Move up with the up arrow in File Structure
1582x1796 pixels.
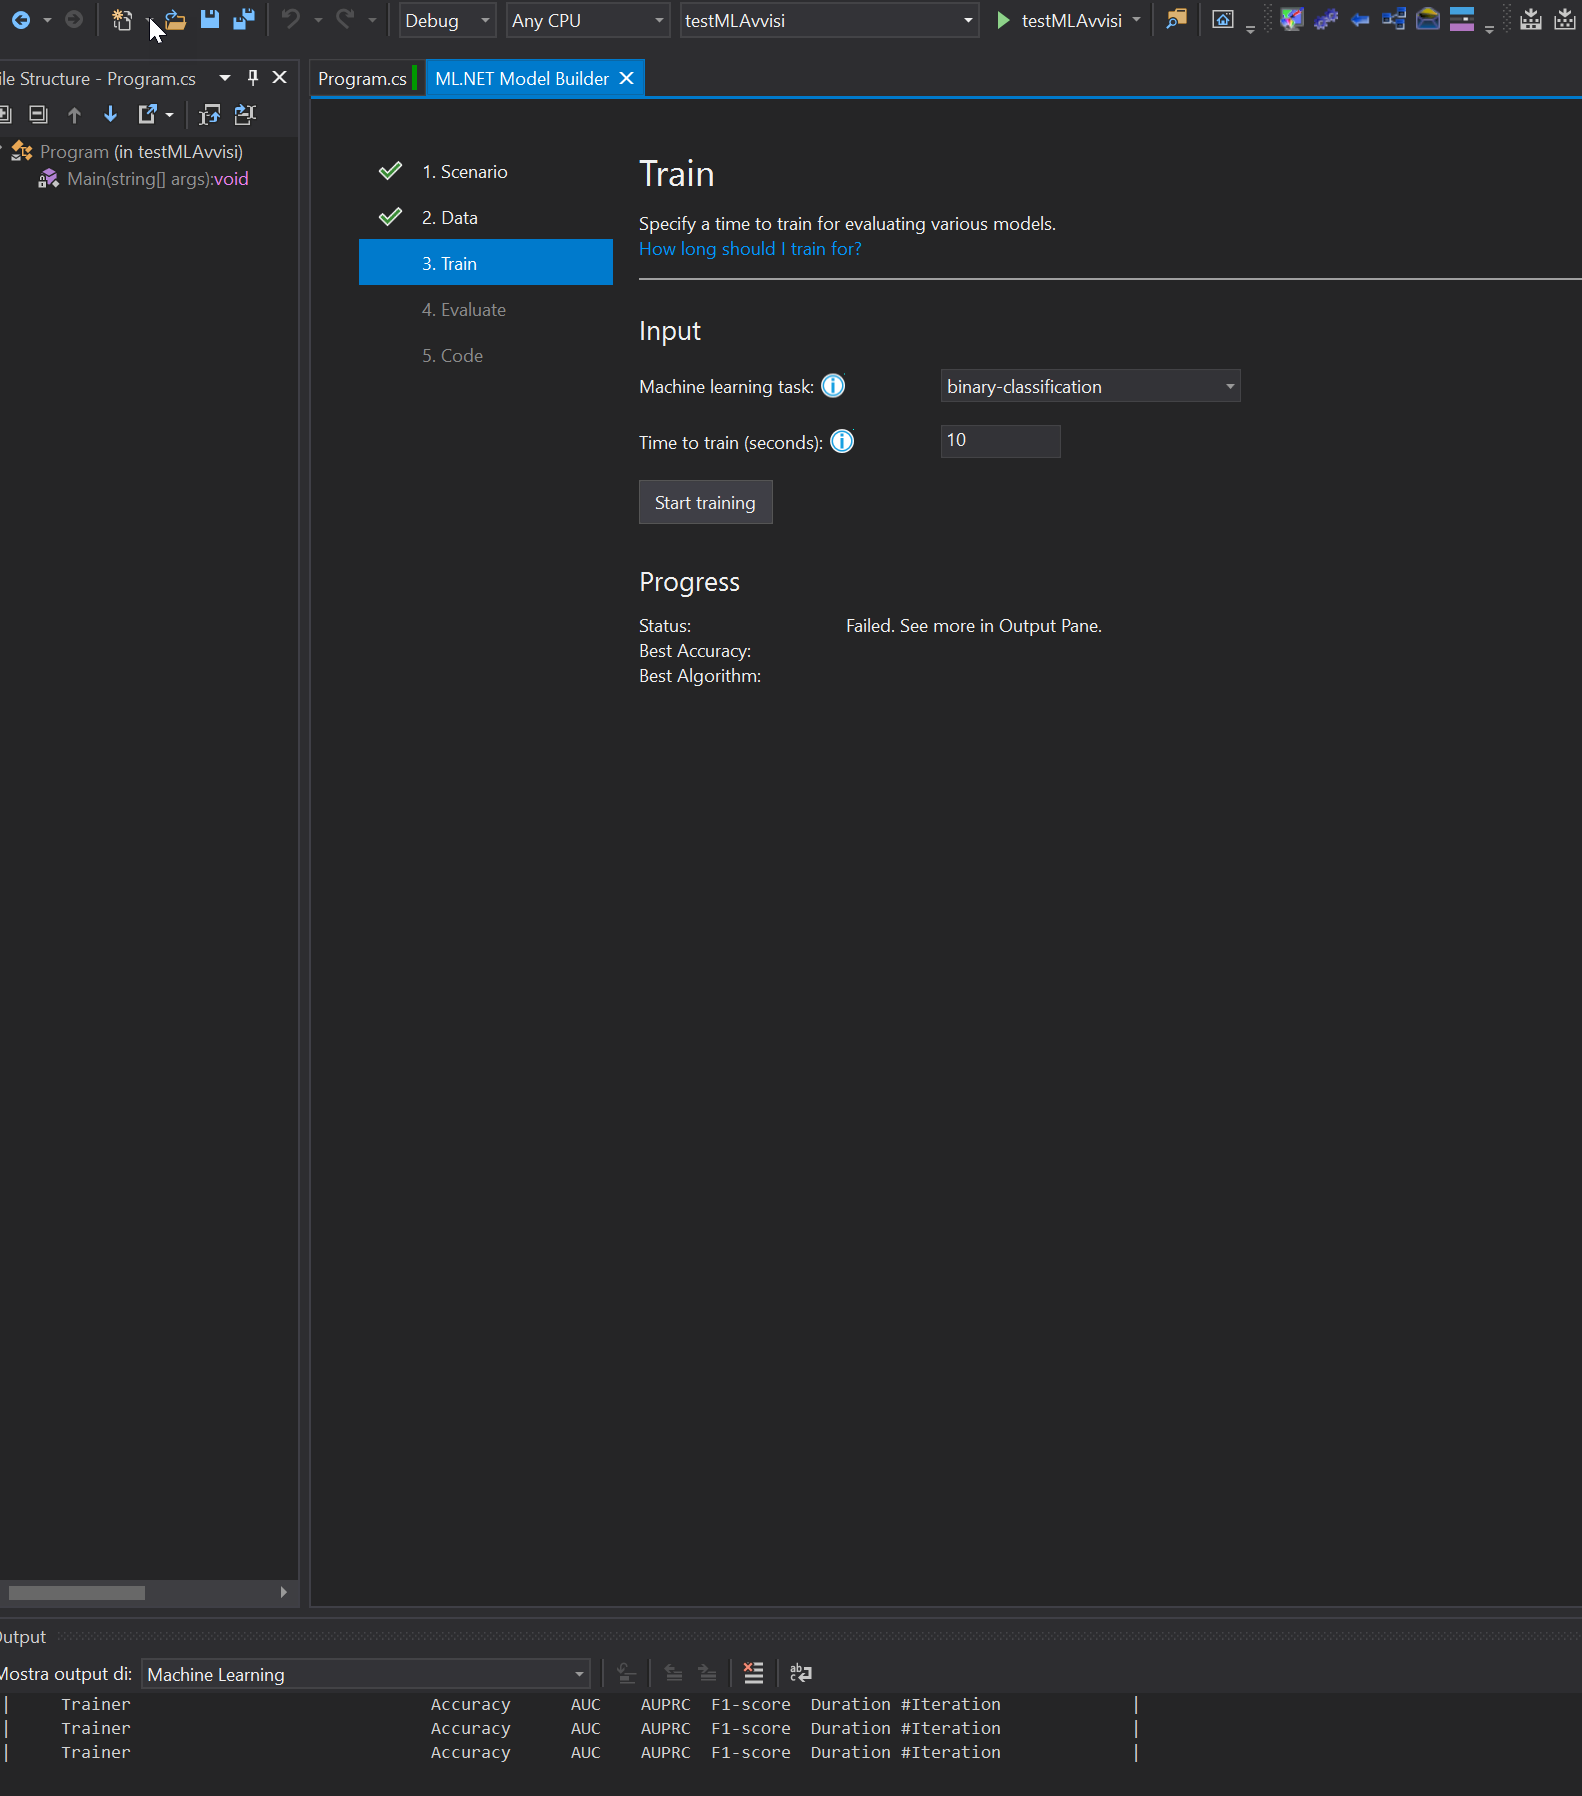coord(74,115)
